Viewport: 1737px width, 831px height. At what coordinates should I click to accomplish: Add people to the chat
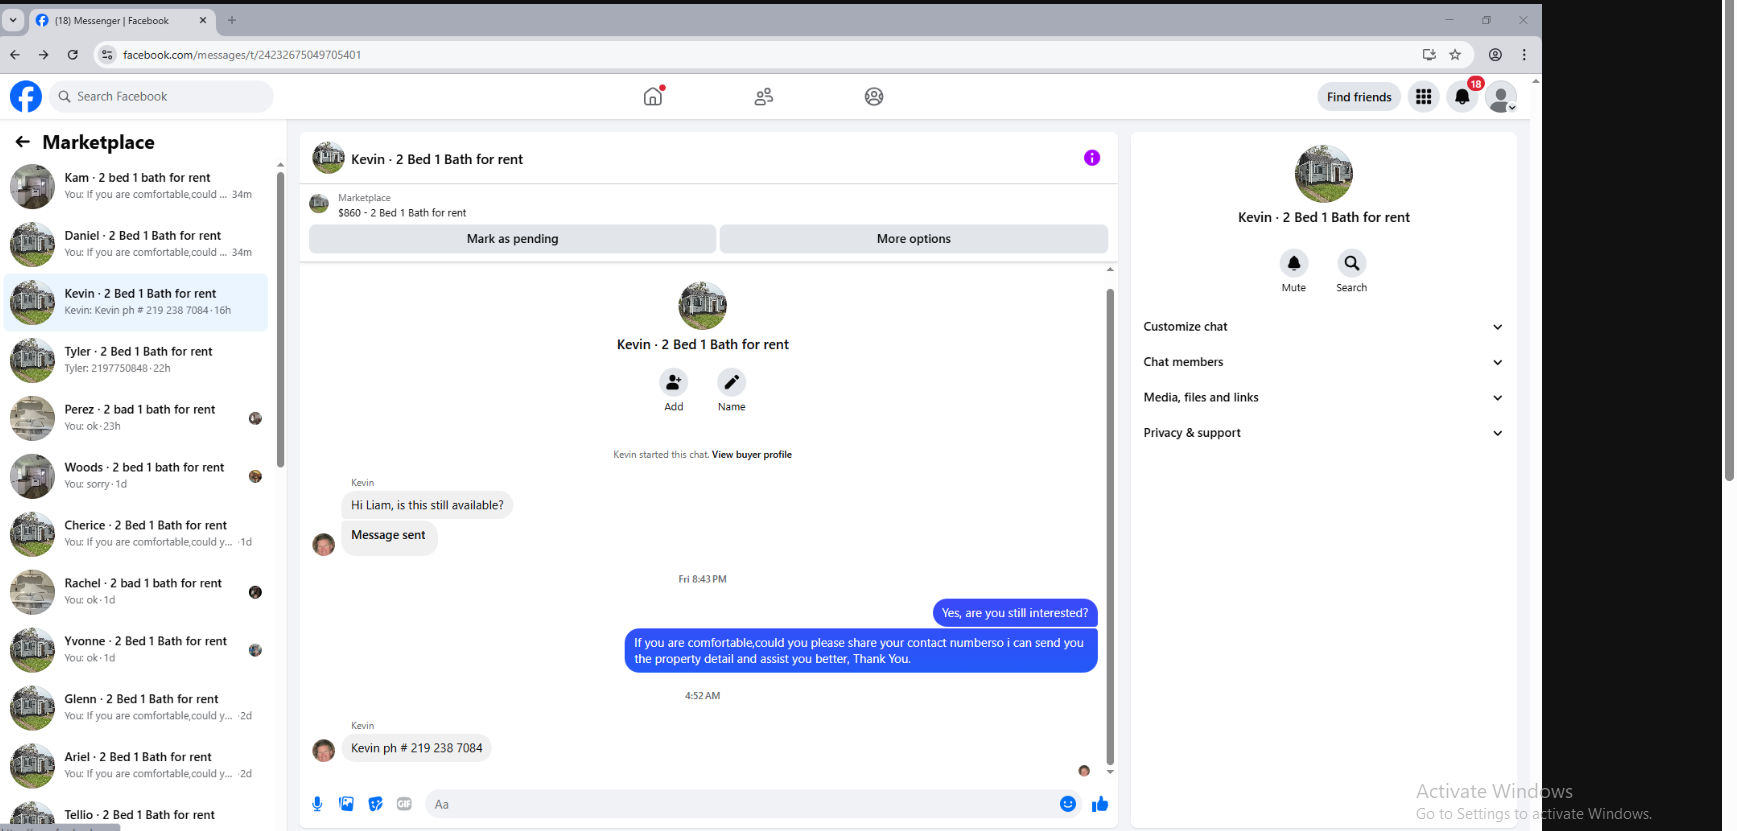[x=674, y=382]
